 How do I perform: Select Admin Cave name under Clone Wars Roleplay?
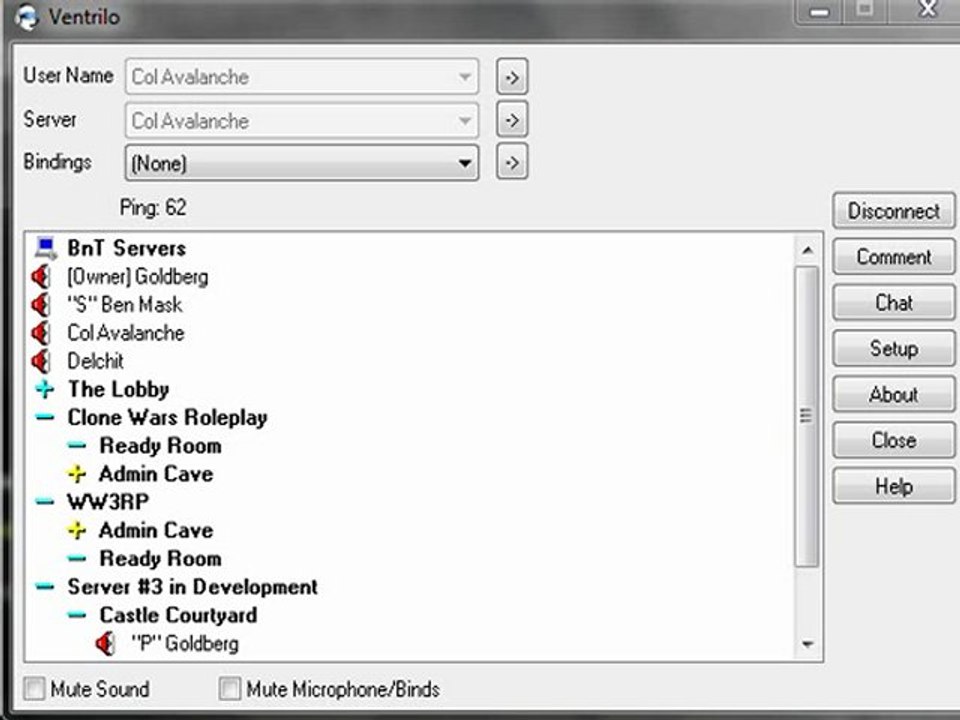(x=156, y=474)
